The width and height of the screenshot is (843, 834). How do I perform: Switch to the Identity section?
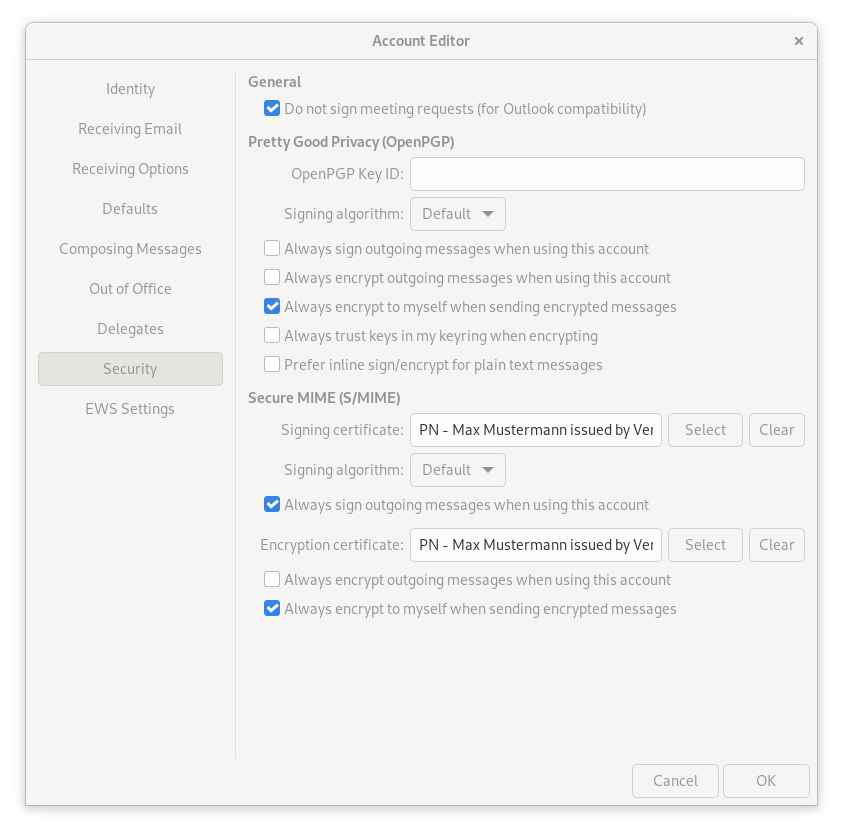click(130, 89)
